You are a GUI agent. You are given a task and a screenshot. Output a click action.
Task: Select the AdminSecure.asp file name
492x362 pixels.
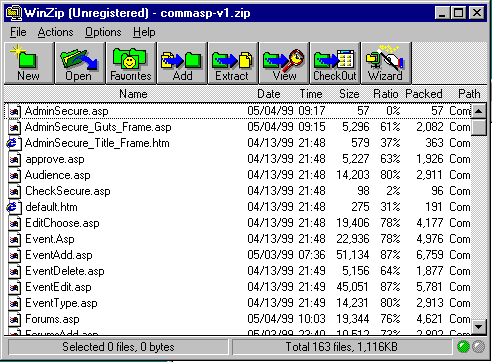tap(67, 111)
